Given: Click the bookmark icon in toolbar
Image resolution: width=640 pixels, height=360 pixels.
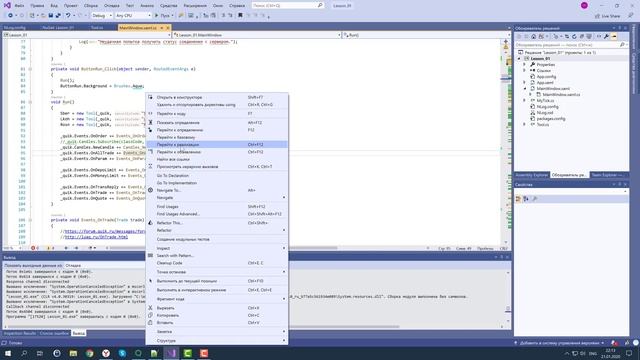Looking at the screenshot, I should click(x=240, y=16).
